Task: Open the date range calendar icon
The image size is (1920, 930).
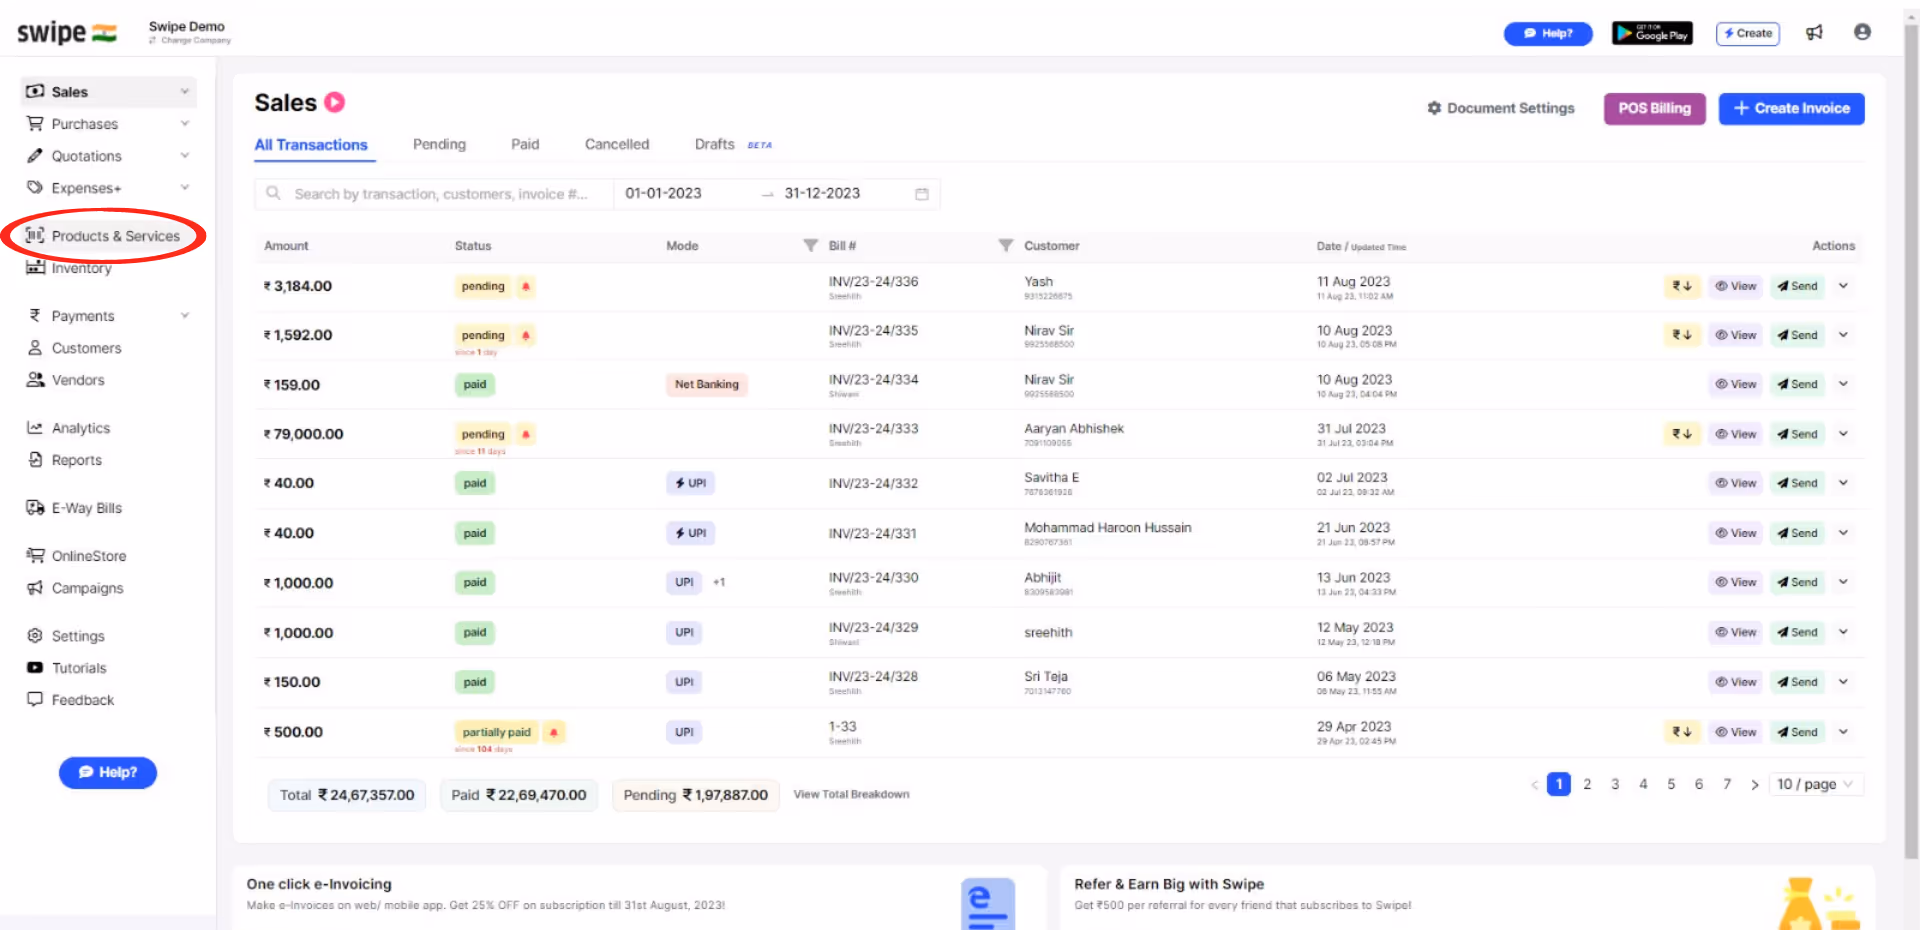Action: pyautogui.click(x=922, y=194)
